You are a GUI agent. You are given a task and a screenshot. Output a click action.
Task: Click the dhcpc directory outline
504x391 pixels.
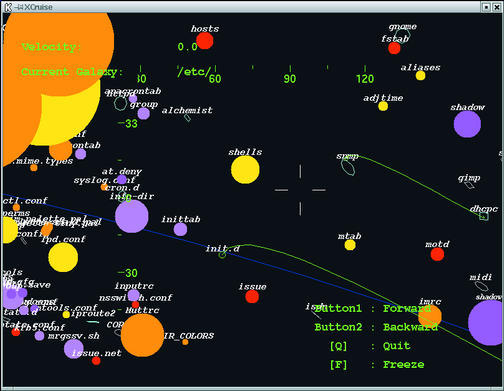click(484, 217)
